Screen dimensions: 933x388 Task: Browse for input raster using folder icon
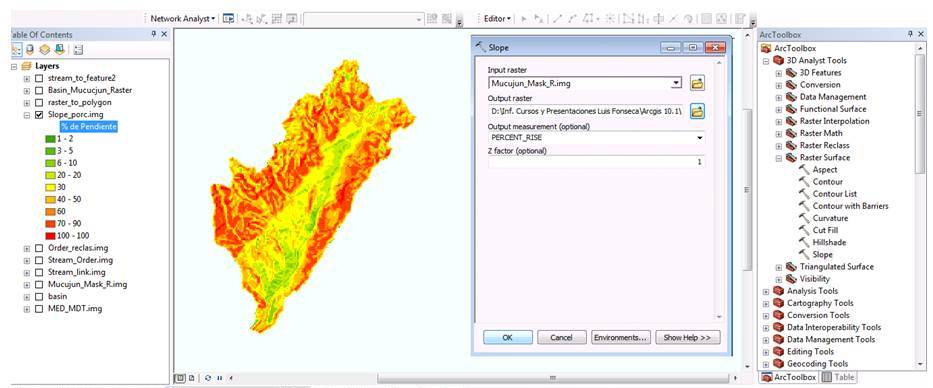point(697,83)
